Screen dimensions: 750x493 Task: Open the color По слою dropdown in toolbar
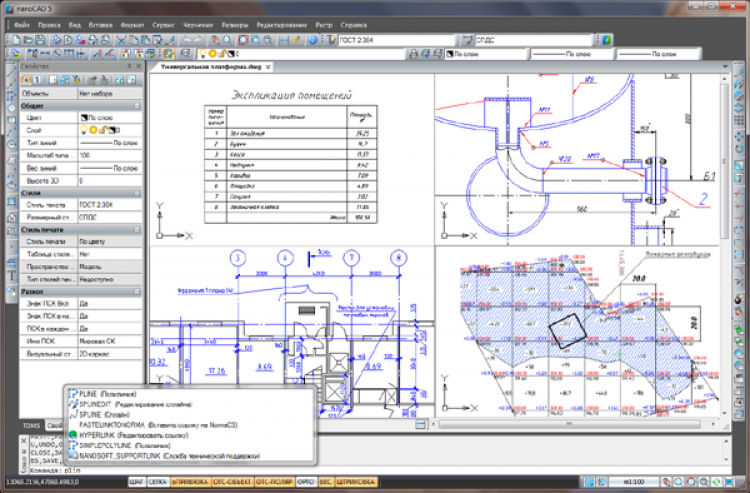(487, 54)
